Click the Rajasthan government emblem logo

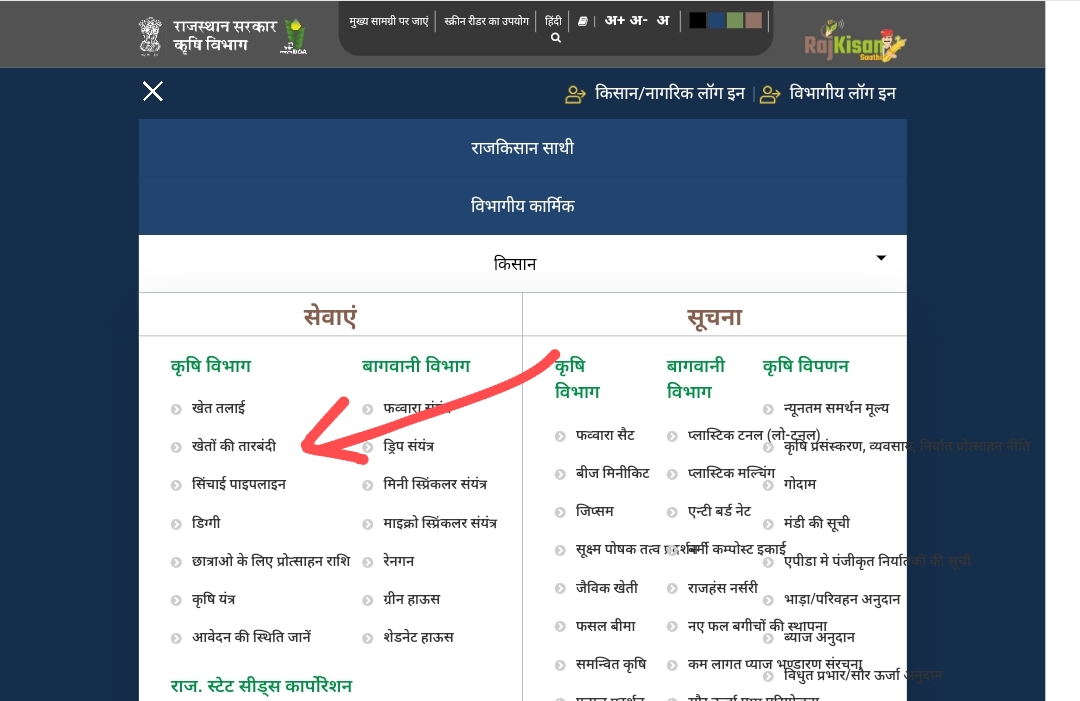[x=150, y=36]
